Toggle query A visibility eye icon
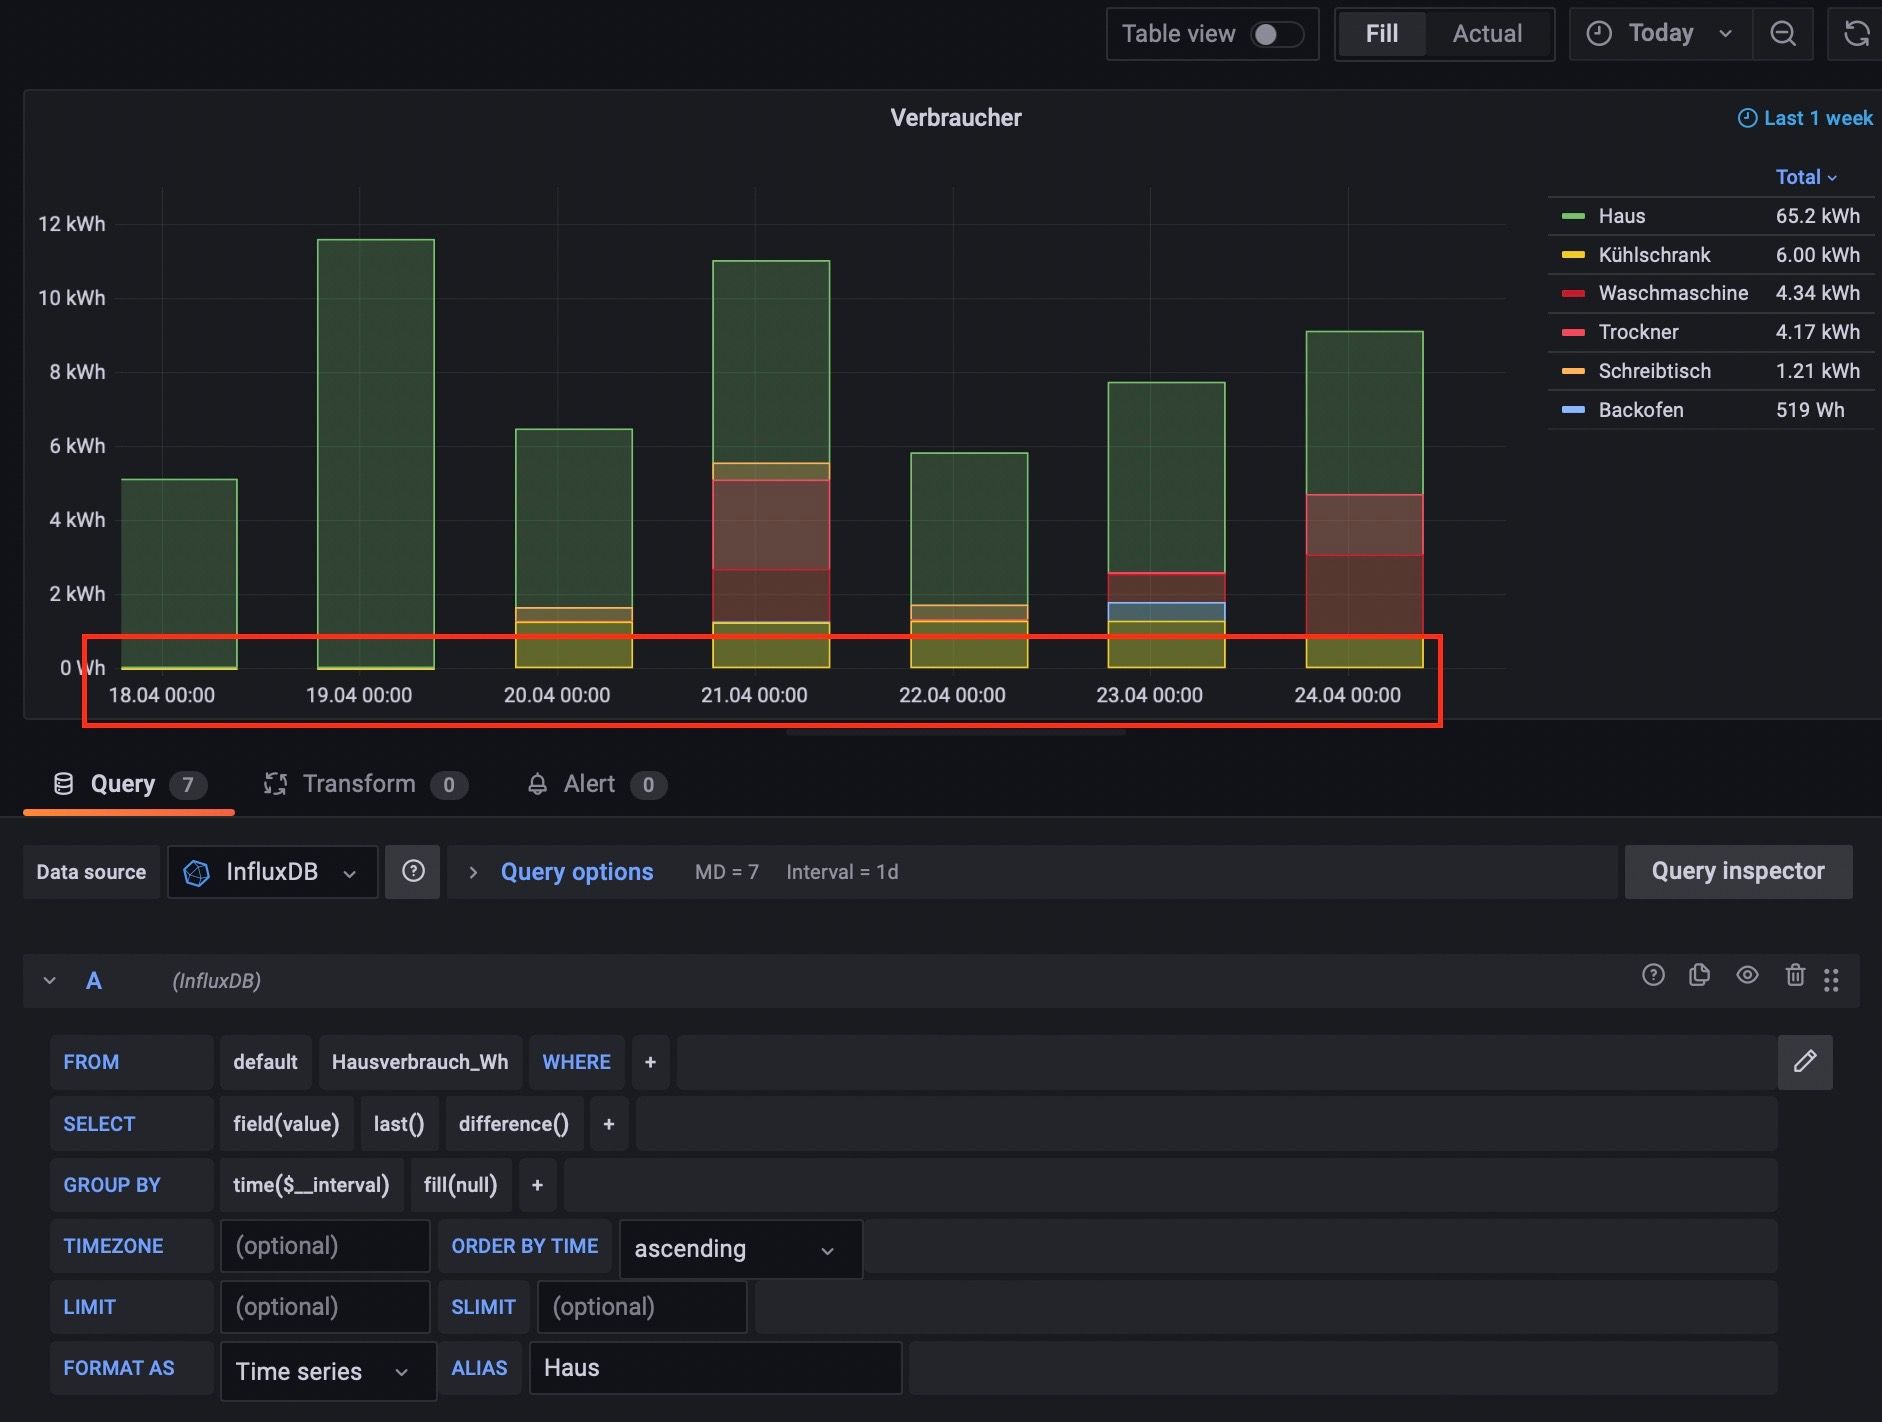The width and height of the screenshot is (1882, 1422). 1747,975
